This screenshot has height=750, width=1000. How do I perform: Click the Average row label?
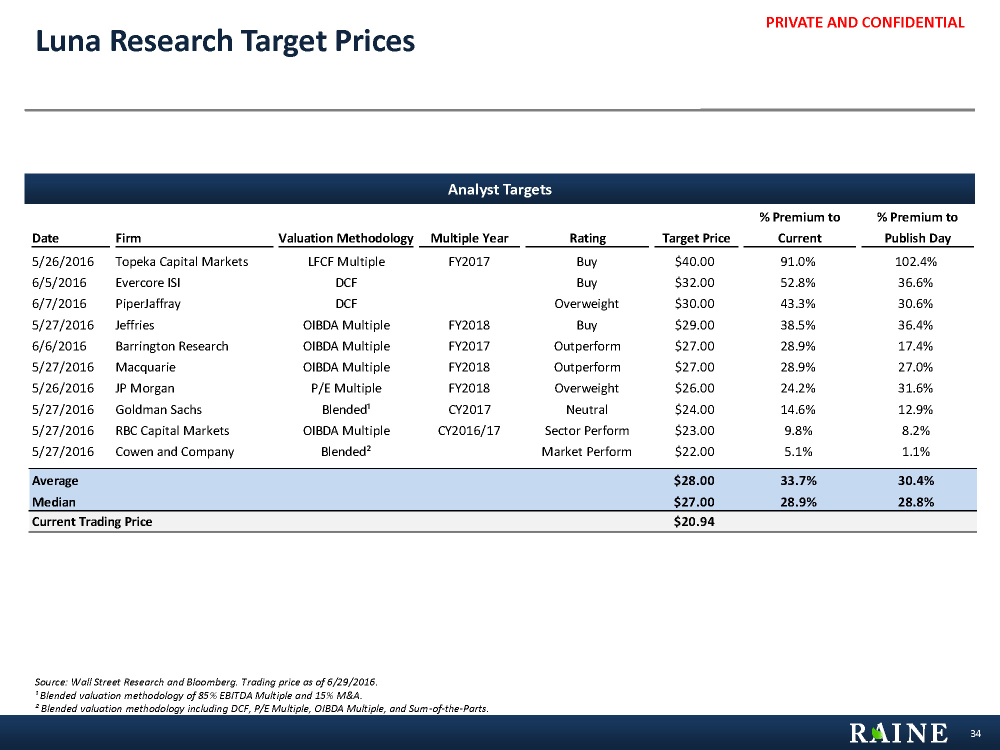pos(55,481)
